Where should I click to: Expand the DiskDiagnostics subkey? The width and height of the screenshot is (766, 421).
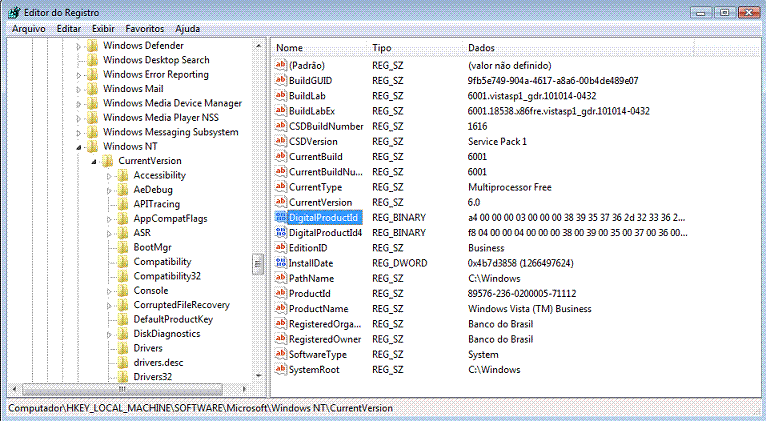point(109,335)
